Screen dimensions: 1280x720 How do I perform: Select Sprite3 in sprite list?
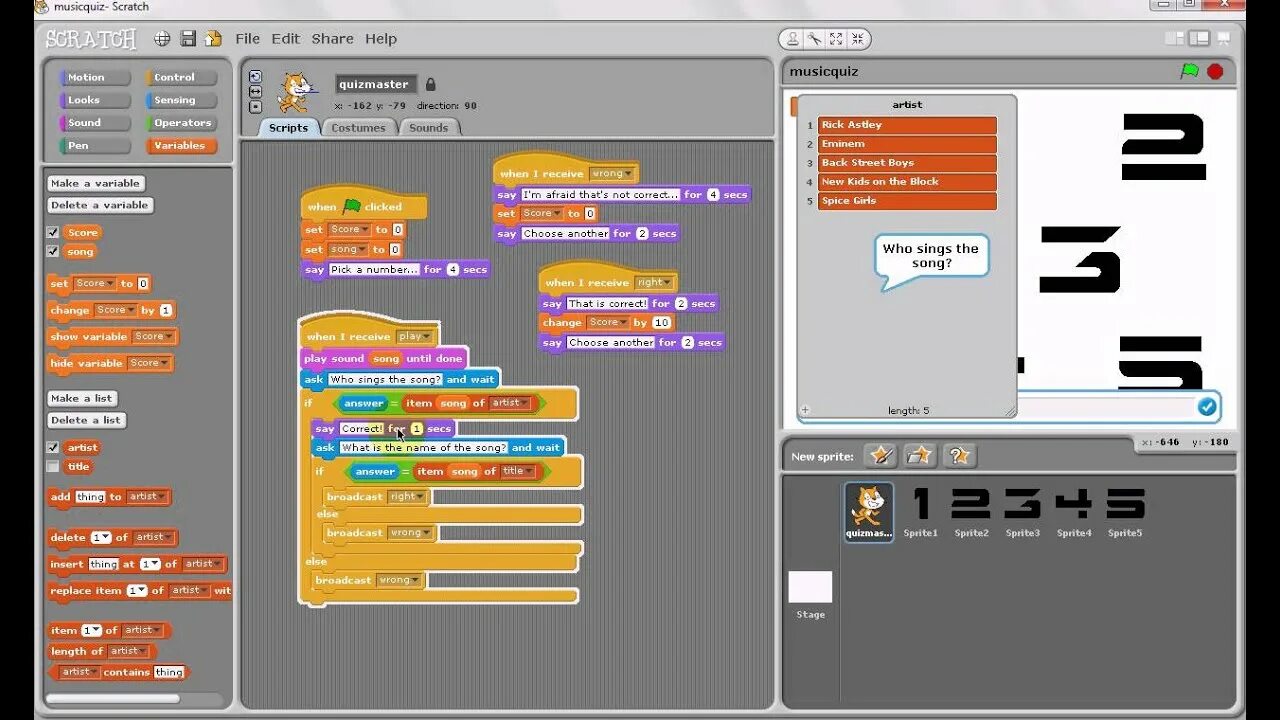coord(1022,512)
